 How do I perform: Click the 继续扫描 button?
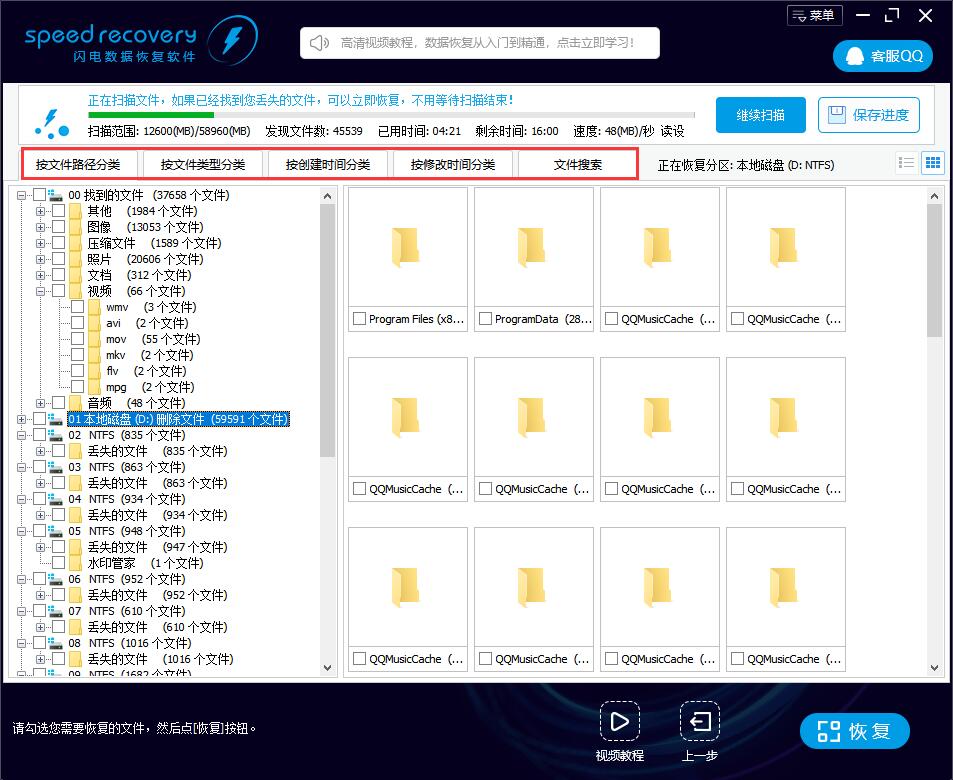pyautogui.click(x=759, y=114)
